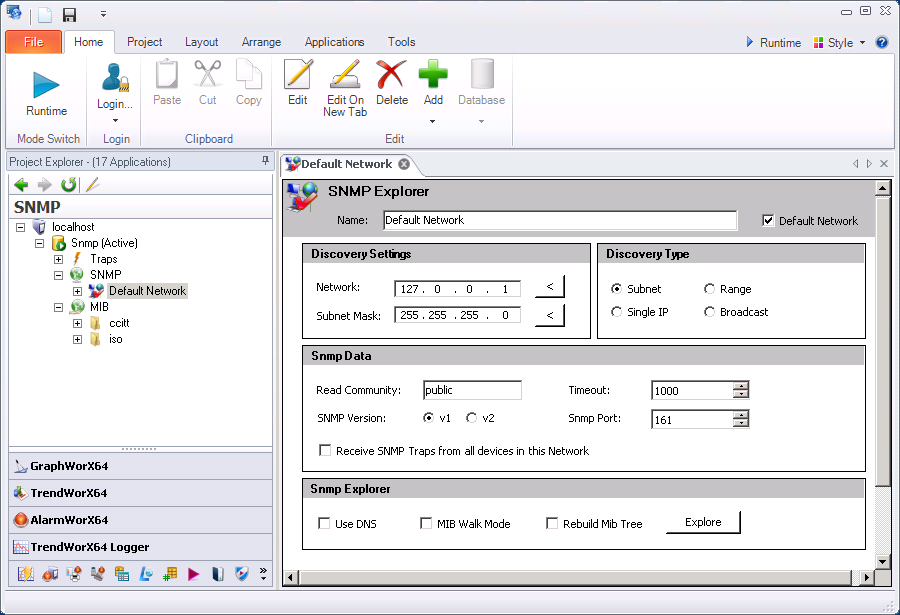
Task: Expand the ccitt MIB folder
Action: pos(77,323)
